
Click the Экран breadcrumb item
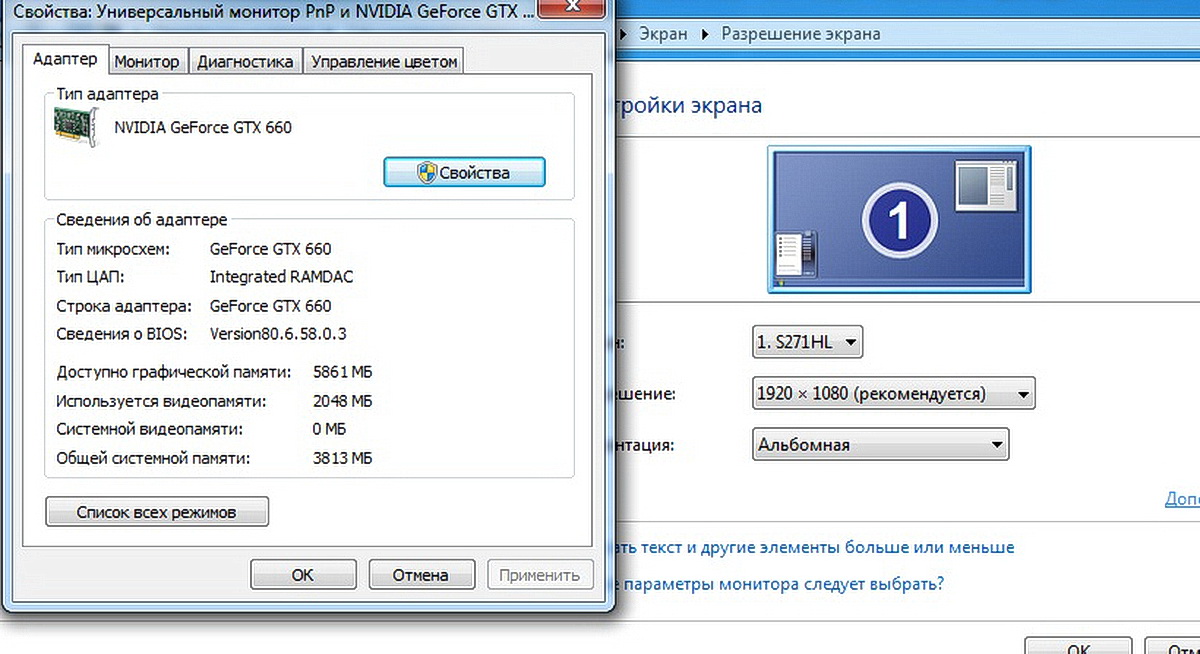664,34
